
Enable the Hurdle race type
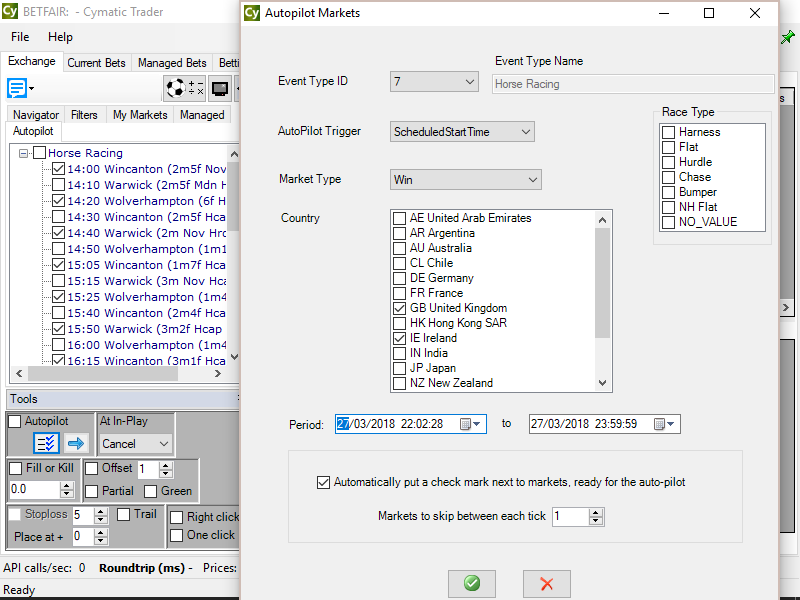[668, 162]
